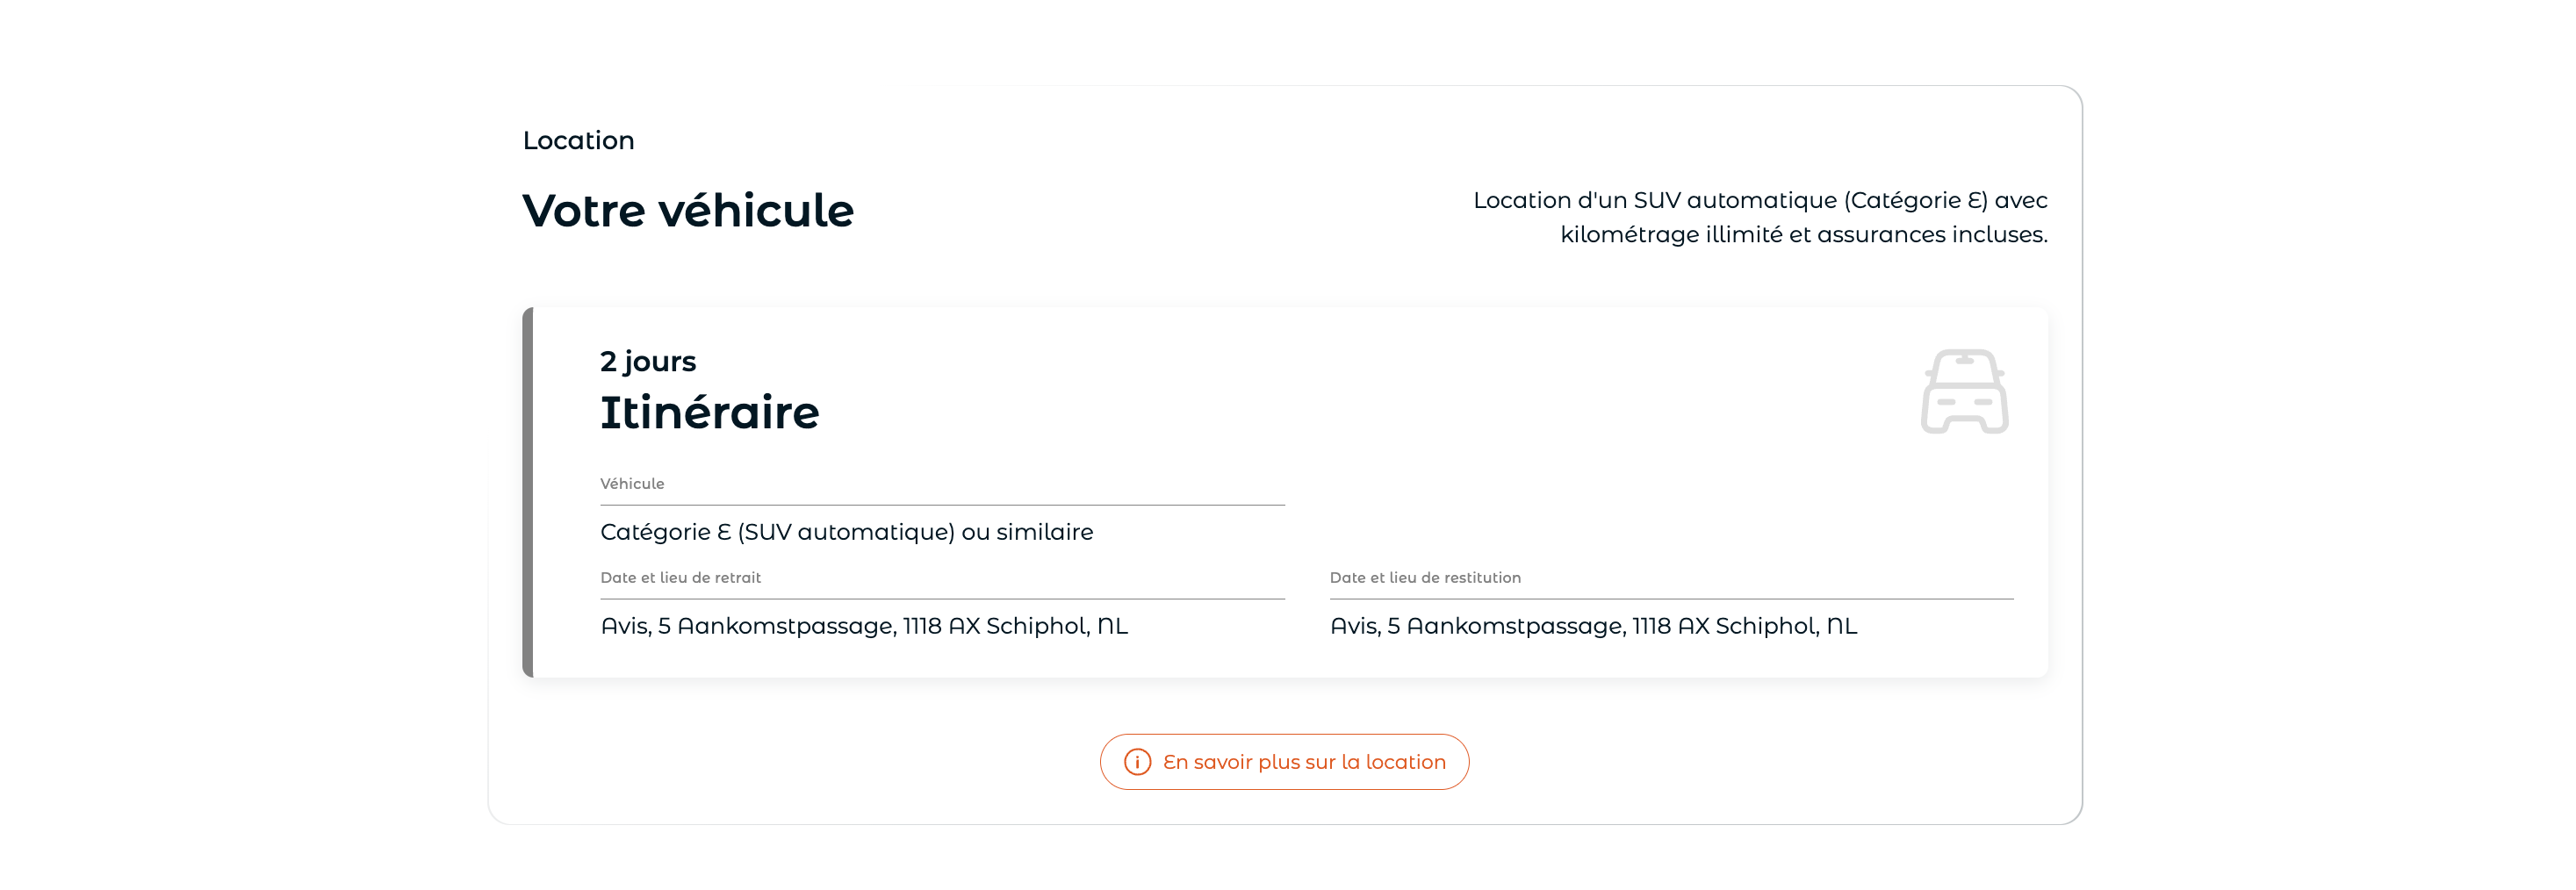Image resolution: width=2576 pixels, height=890 pixels.
Task: Click the divider under 'Véhicule' label
Action: [942, 505]
